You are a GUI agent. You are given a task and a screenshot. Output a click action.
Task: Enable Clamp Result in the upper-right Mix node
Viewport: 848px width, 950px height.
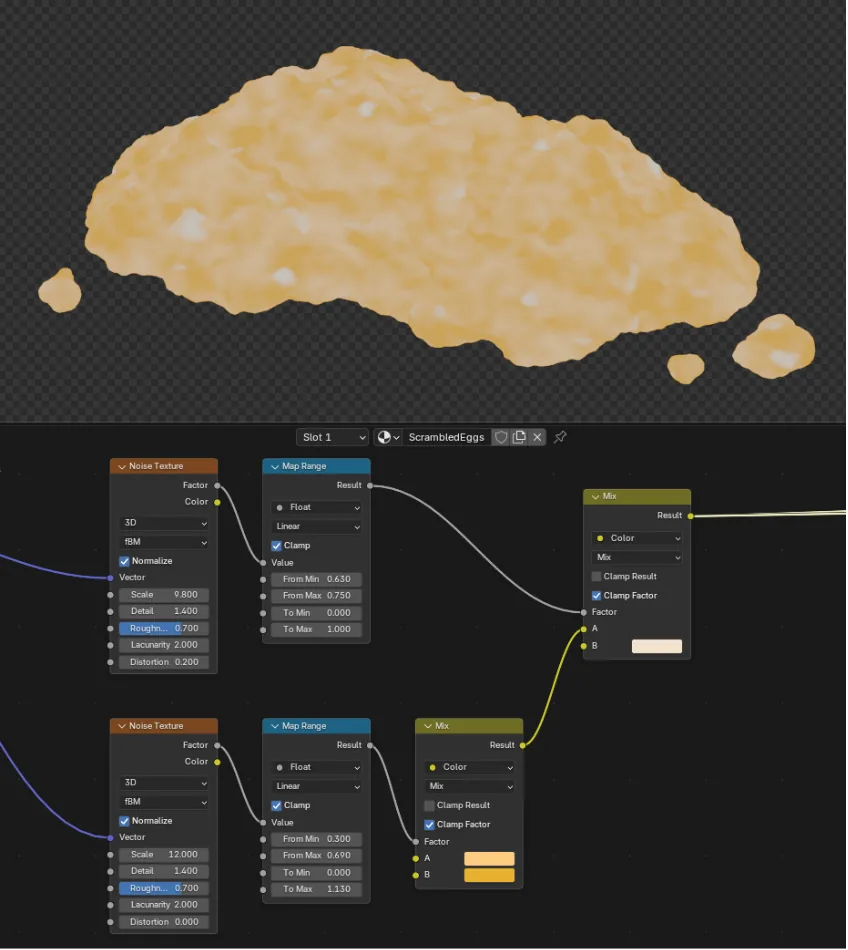(x=597, y=577)
